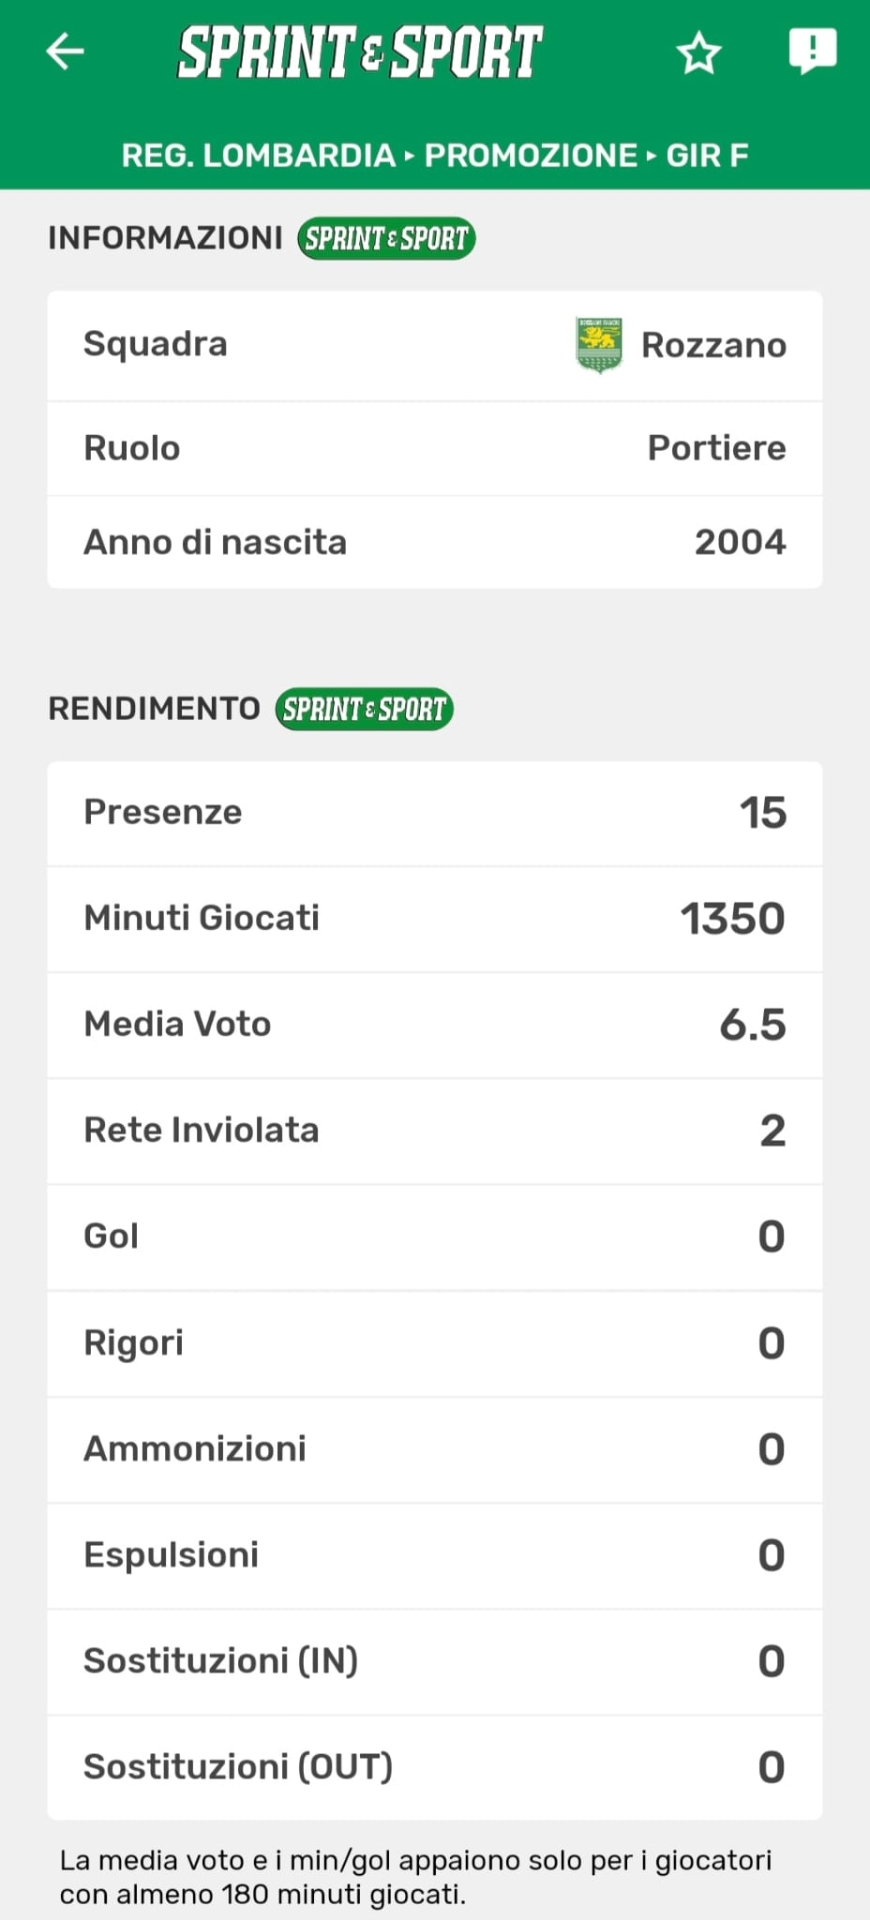The height and width of the screenshot is (1920, 870).
Task: Select the Rete Inviolata row
Action: click(x=434, y=1130)
